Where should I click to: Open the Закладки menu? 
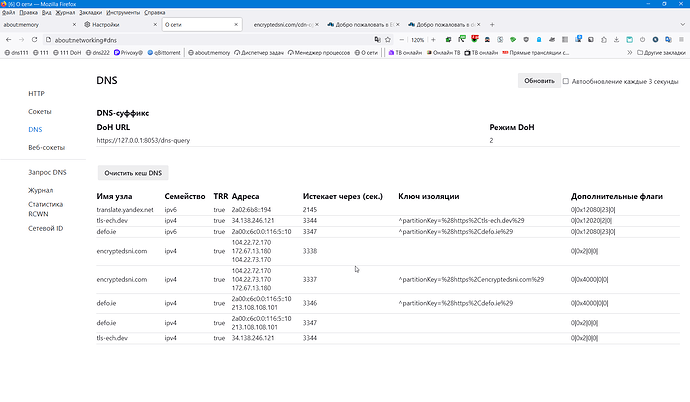[90, 12]
